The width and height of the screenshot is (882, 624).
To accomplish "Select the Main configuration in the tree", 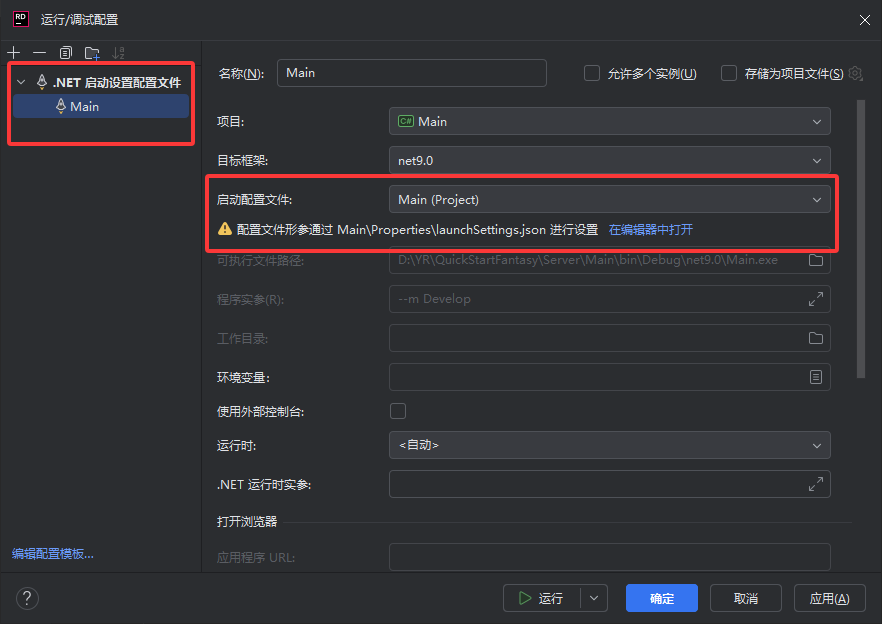I will point(84,106).
